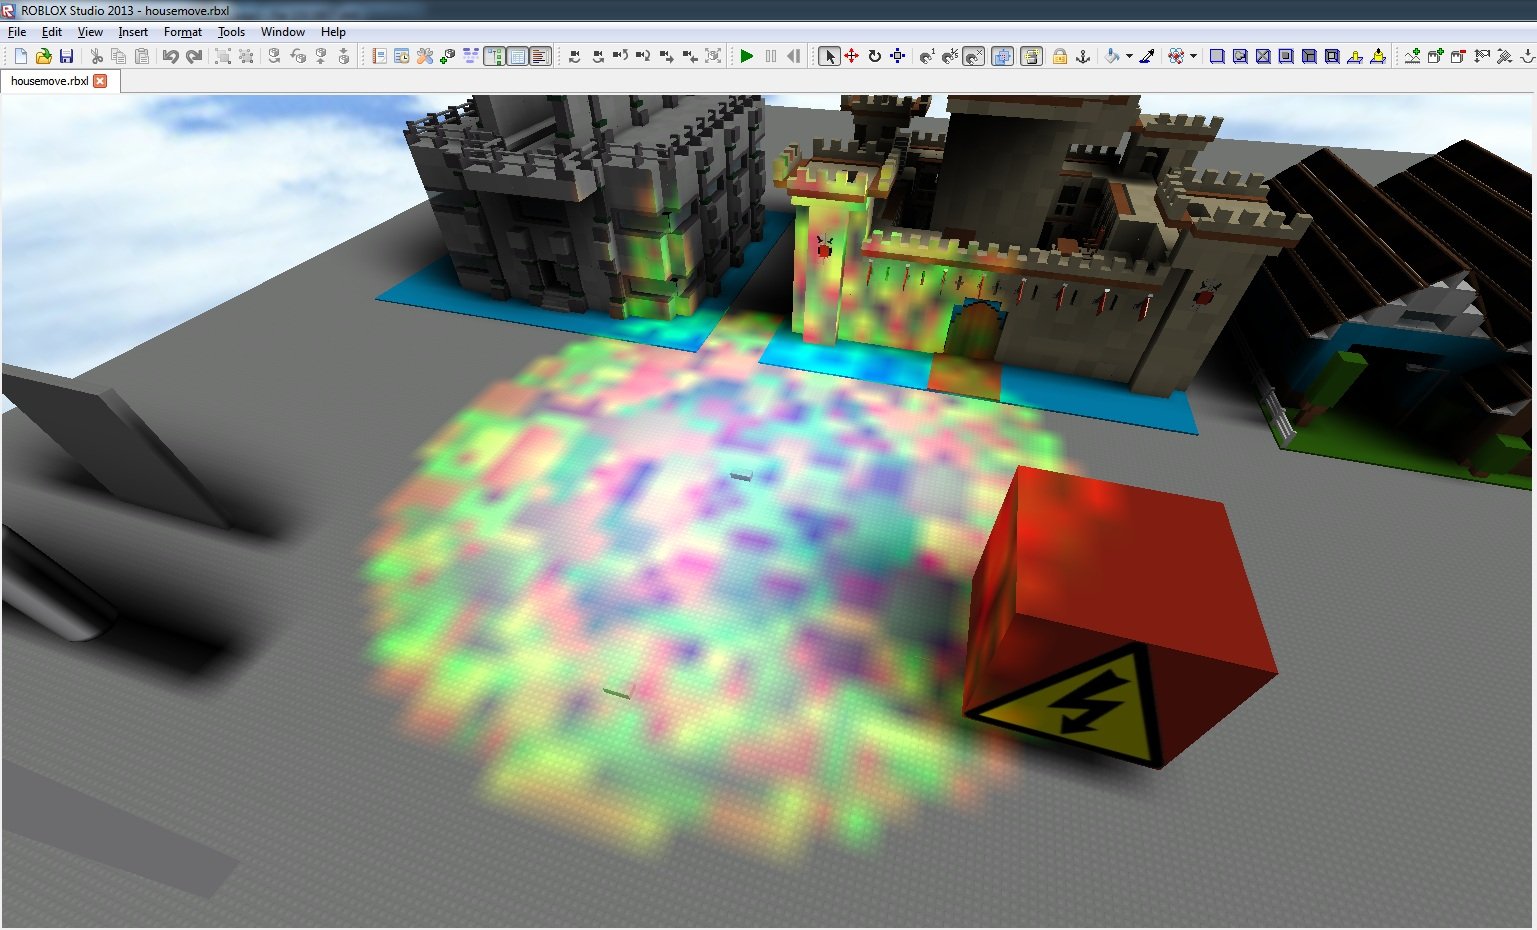Paste from the clipboard icon

pyautogui.click(x=142, y=56)
